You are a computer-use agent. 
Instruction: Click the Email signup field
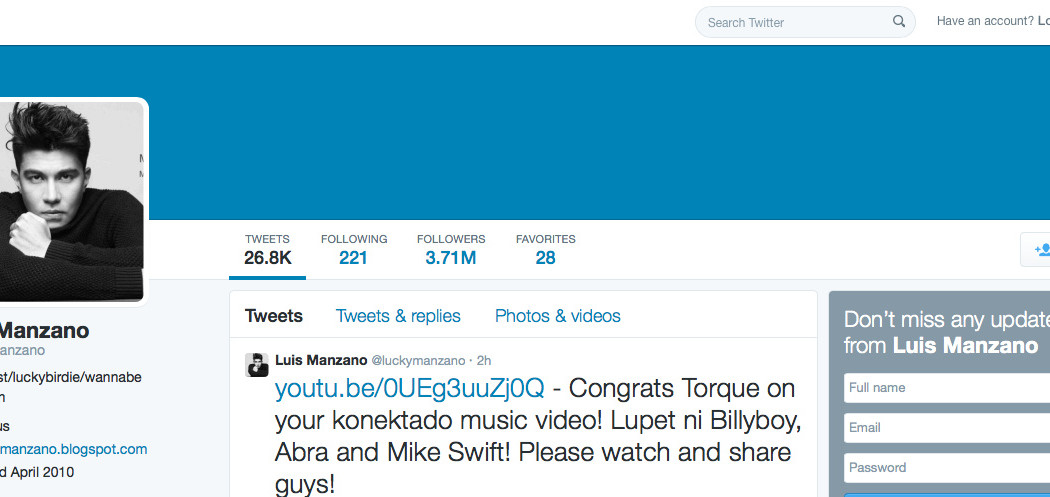point(947,428)
